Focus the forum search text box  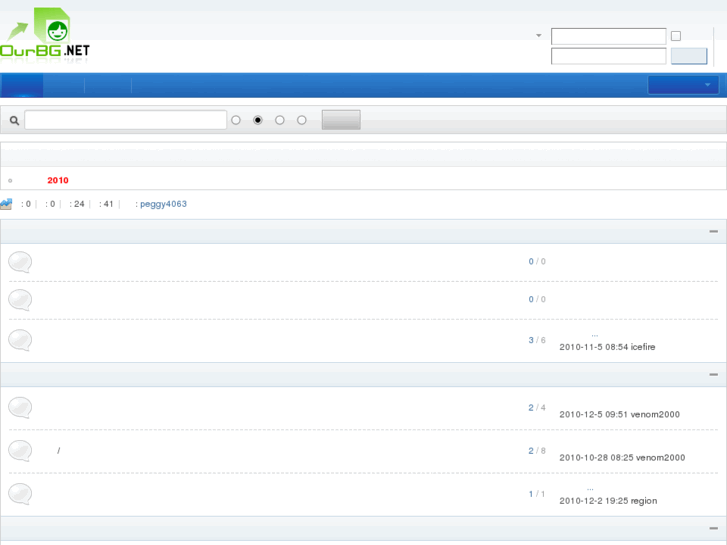coord(126,120)
